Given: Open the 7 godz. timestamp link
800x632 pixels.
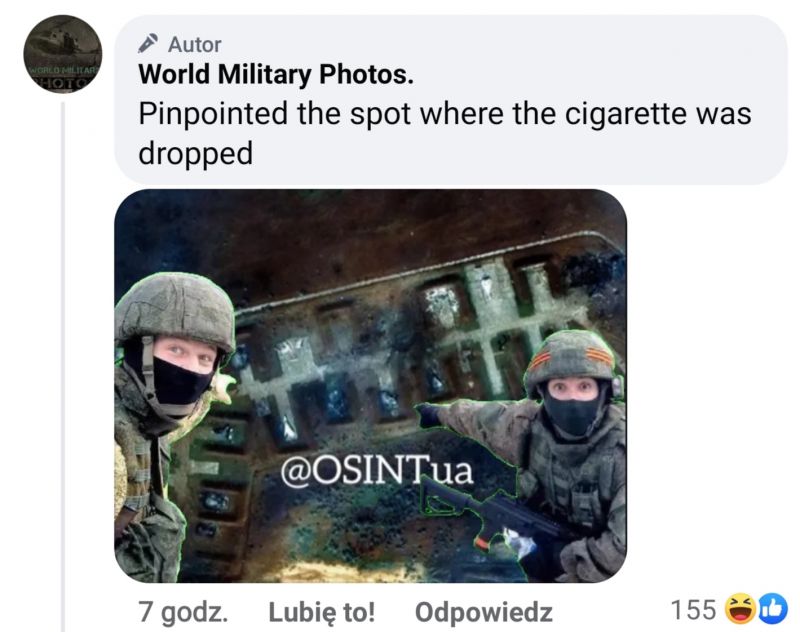Looking at the screenshot, I should [183, 612].
